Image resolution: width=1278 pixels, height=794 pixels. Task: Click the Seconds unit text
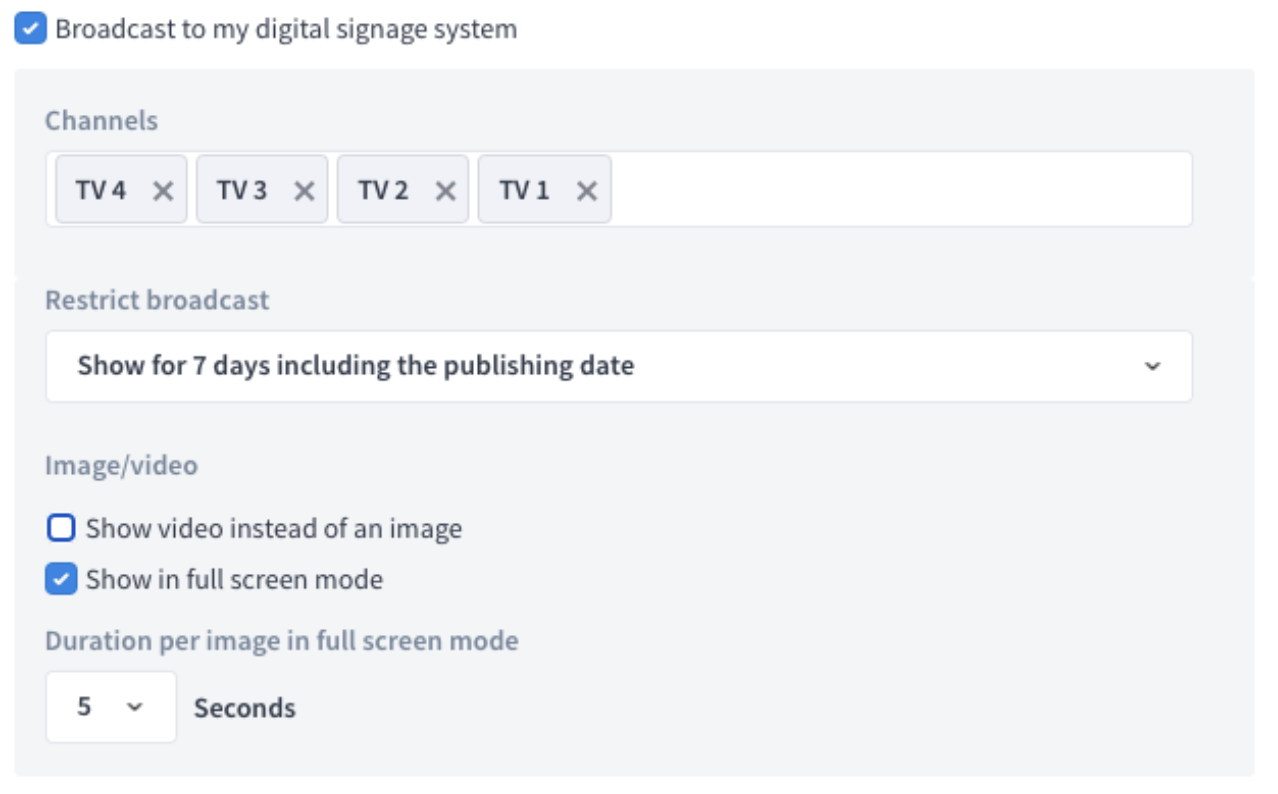point(245,708)
